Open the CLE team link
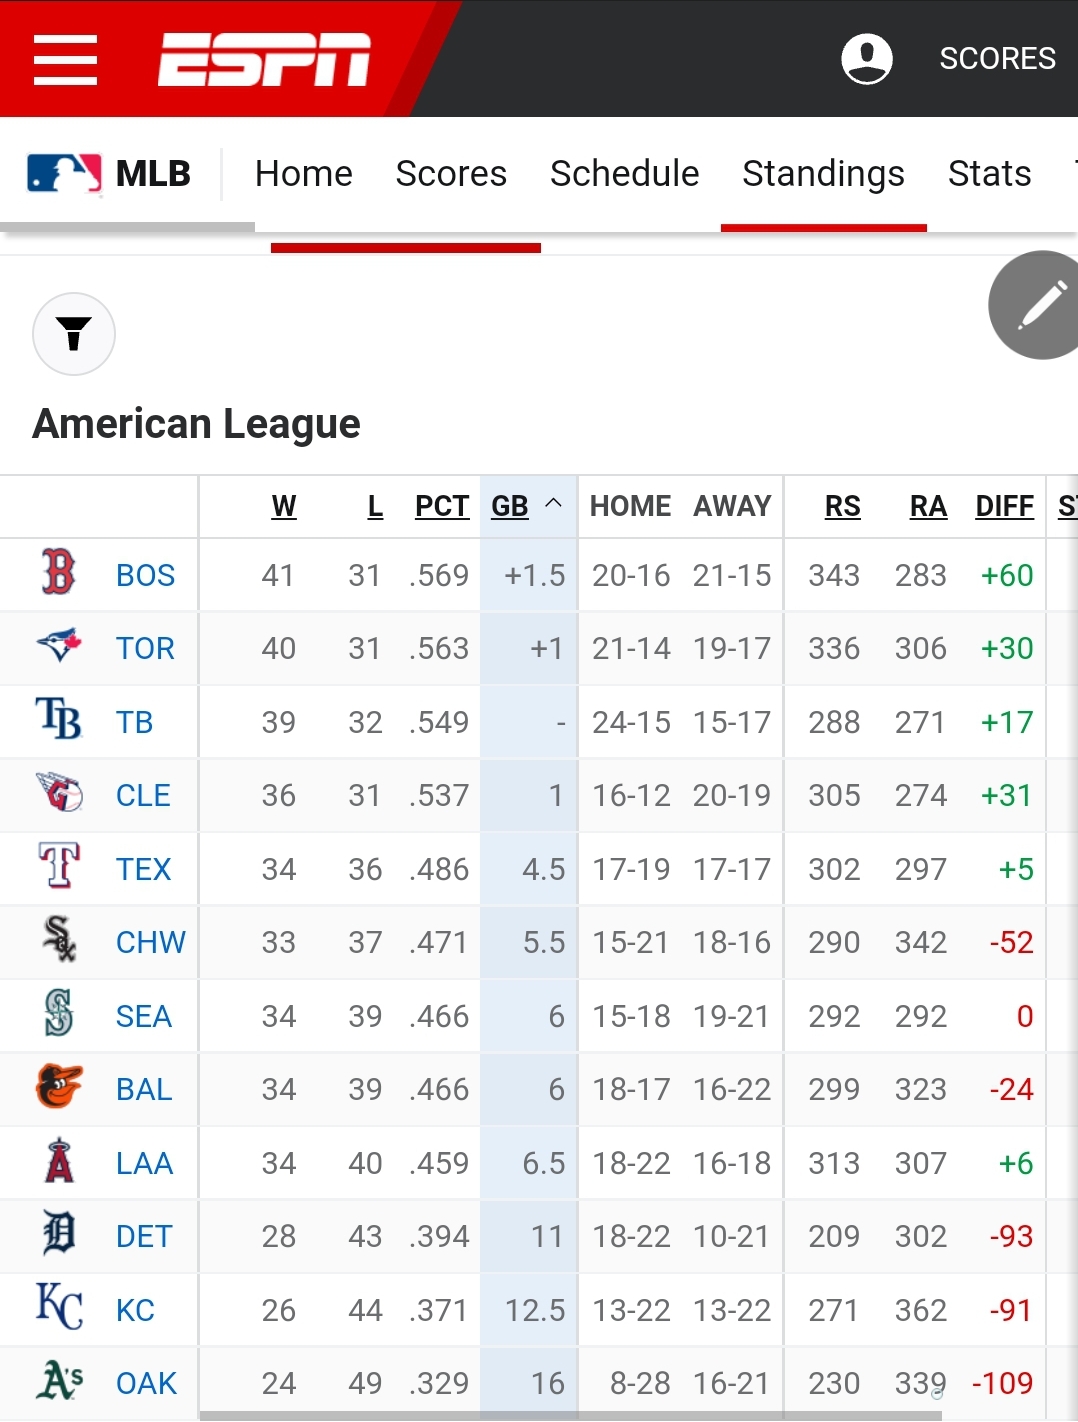 (x=143, y=795)
